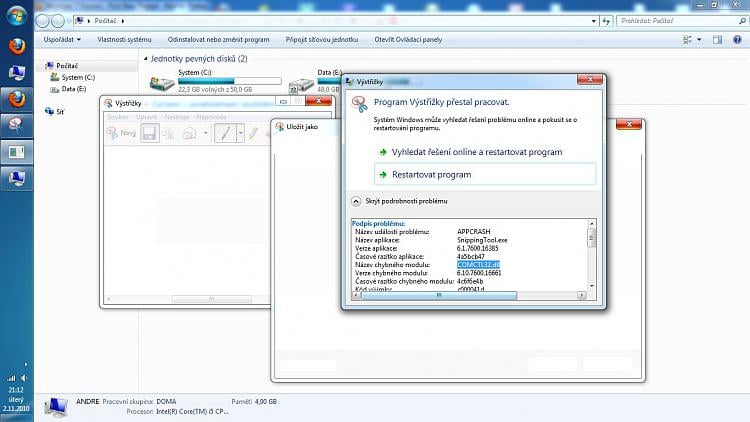Open the view options dropdown arrow
The image size is (750, 422).
pos(699,40)
